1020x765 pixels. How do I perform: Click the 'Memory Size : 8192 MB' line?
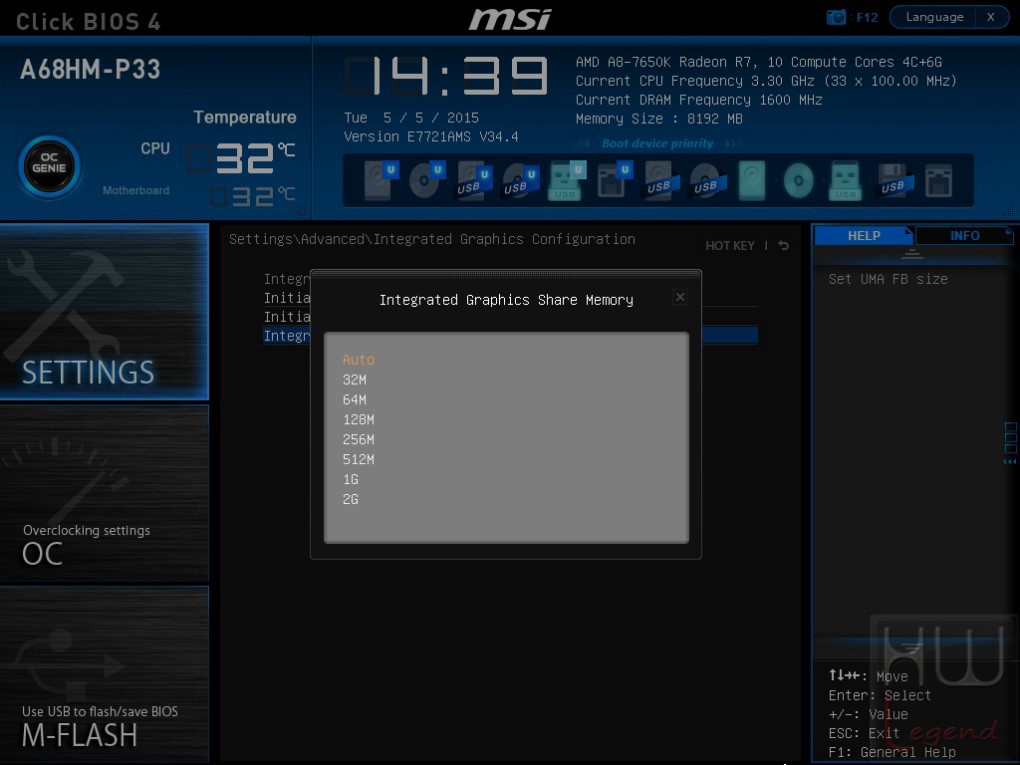[659, 119]
